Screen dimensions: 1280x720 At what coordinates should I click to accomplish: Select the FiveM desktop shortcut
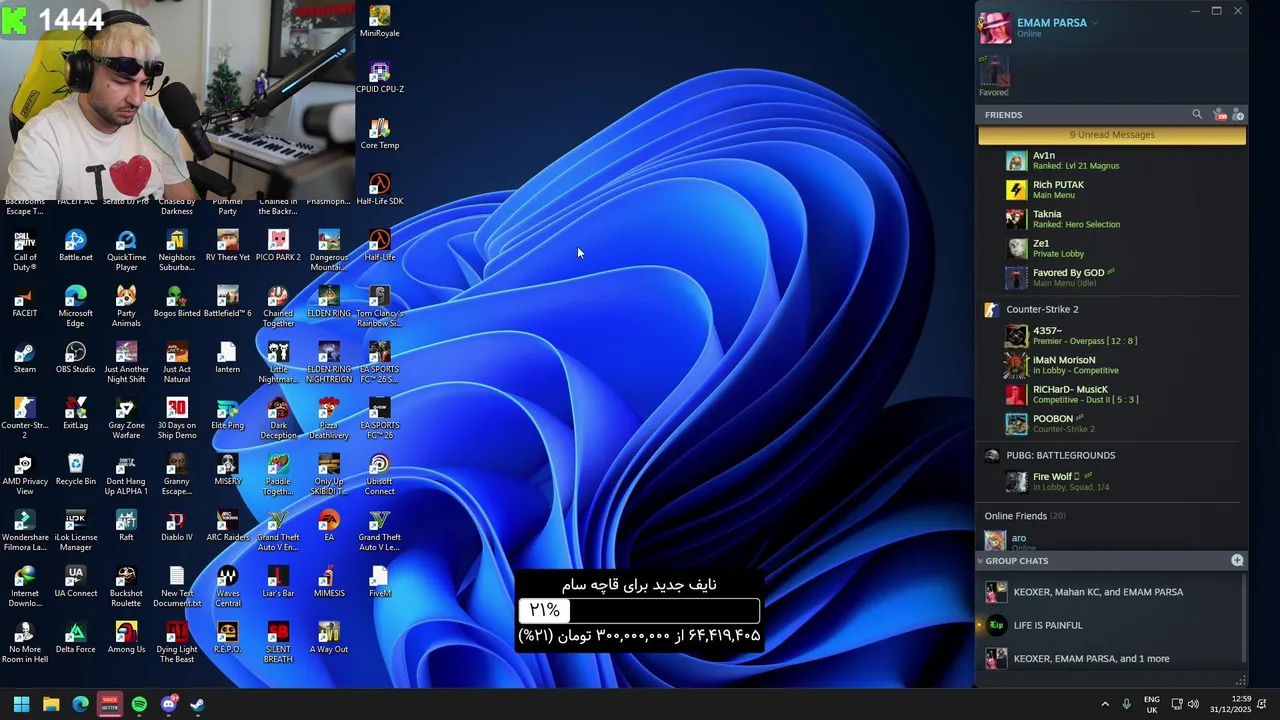point(379,582)
